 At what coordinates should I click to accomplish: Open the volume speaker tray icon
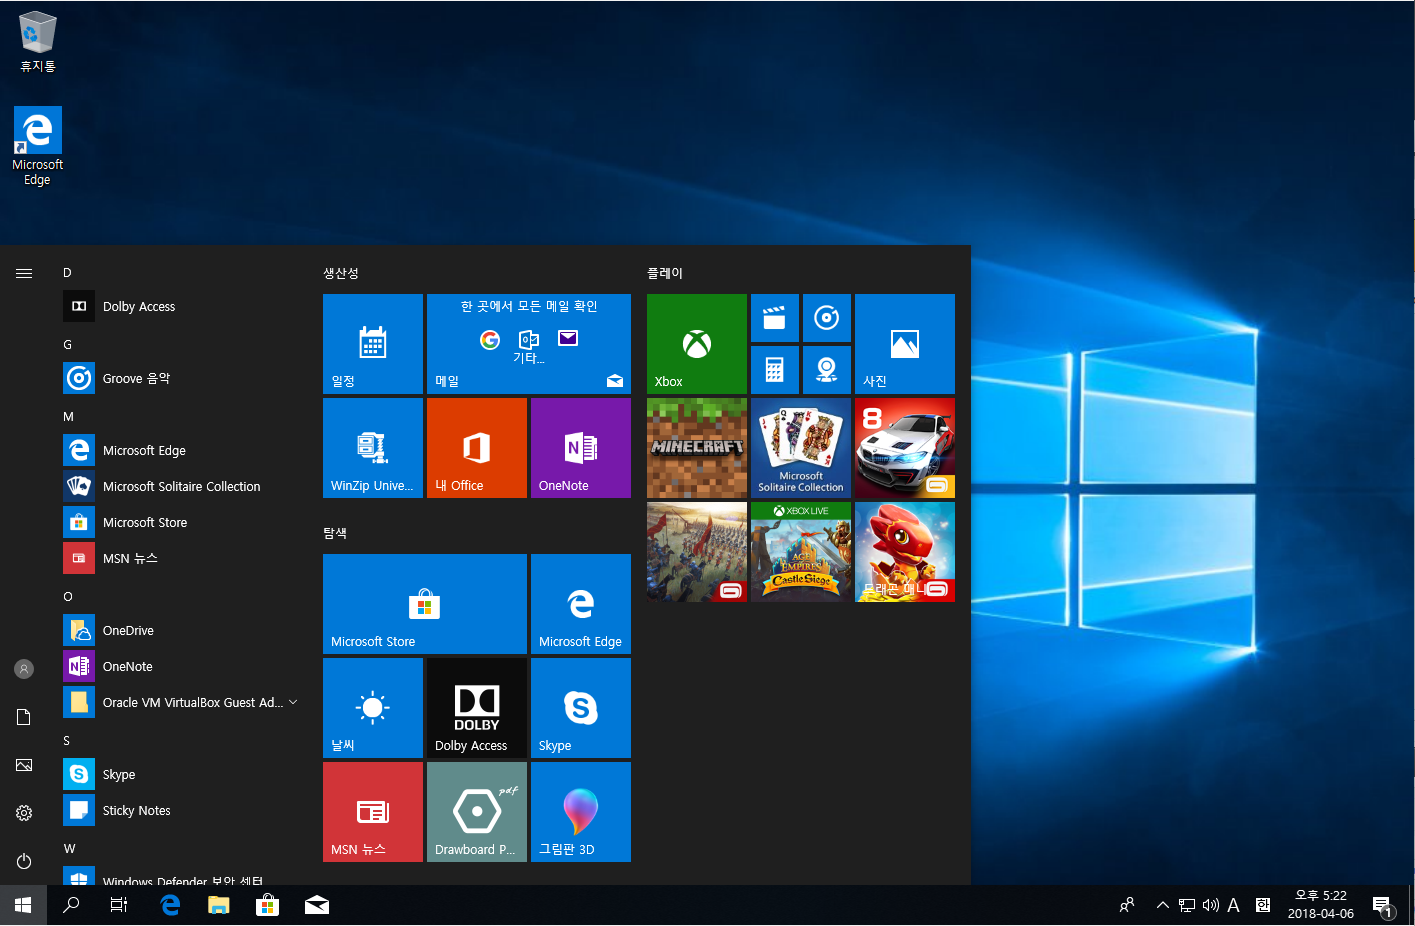pos(1210,905)
